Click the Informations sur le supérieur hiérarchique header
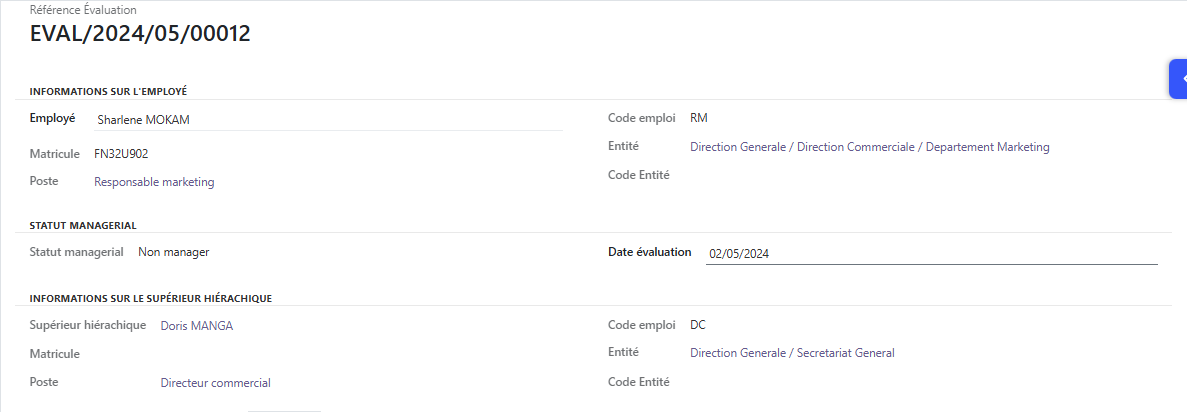This screenshot has height=412, width=1187. coord(151,298)
